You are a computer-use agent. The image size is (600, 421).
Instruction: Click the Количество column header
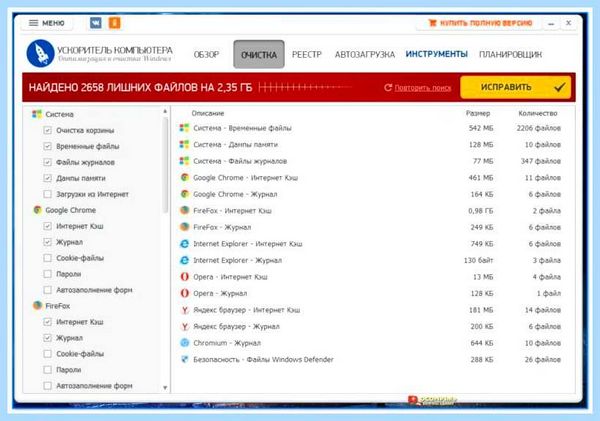538,113
